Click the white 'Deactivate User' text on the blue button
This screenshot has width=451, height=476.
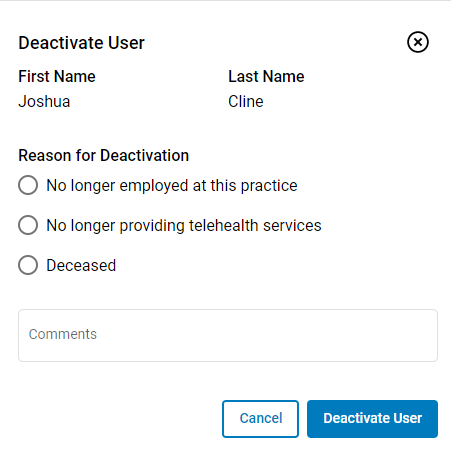[x=373, y=418]
